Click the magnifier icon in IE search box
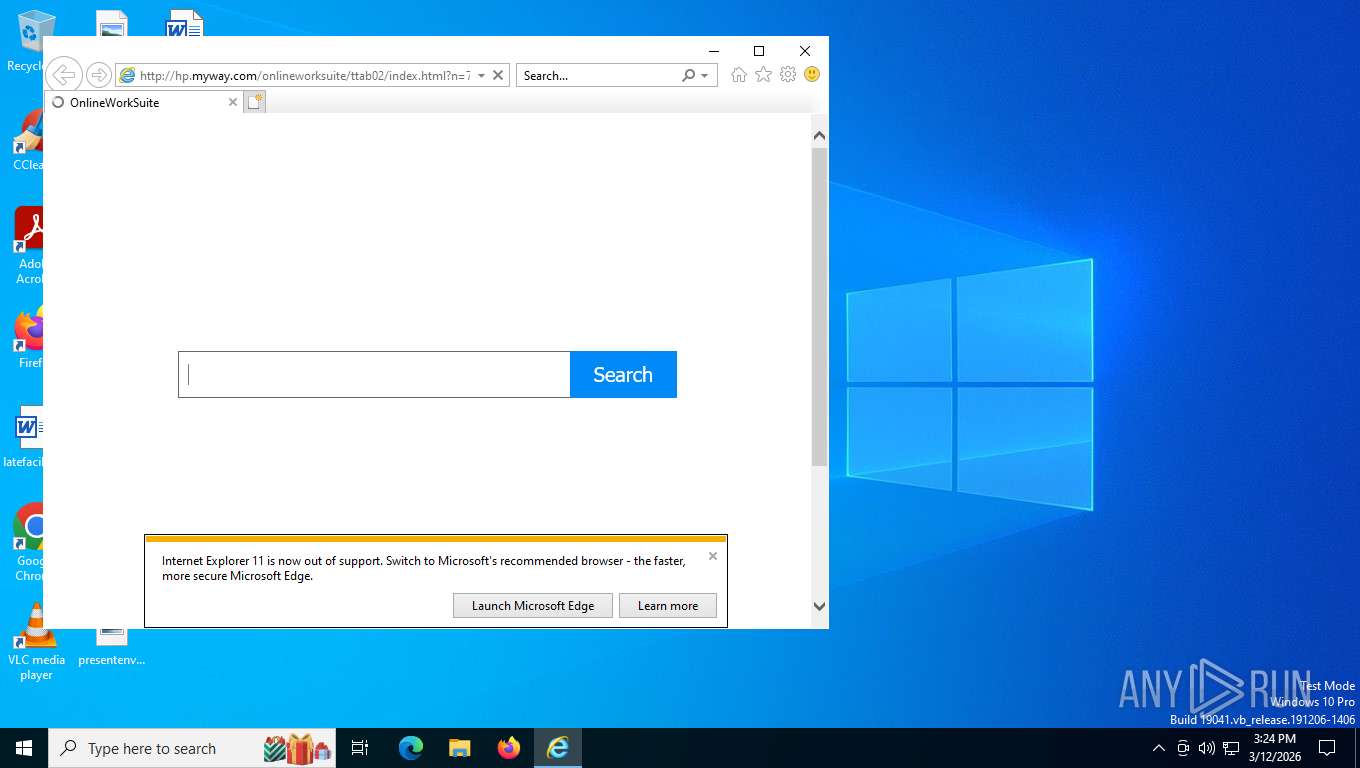This screenshot has height=768, width=1360. (x=688, y=75)
